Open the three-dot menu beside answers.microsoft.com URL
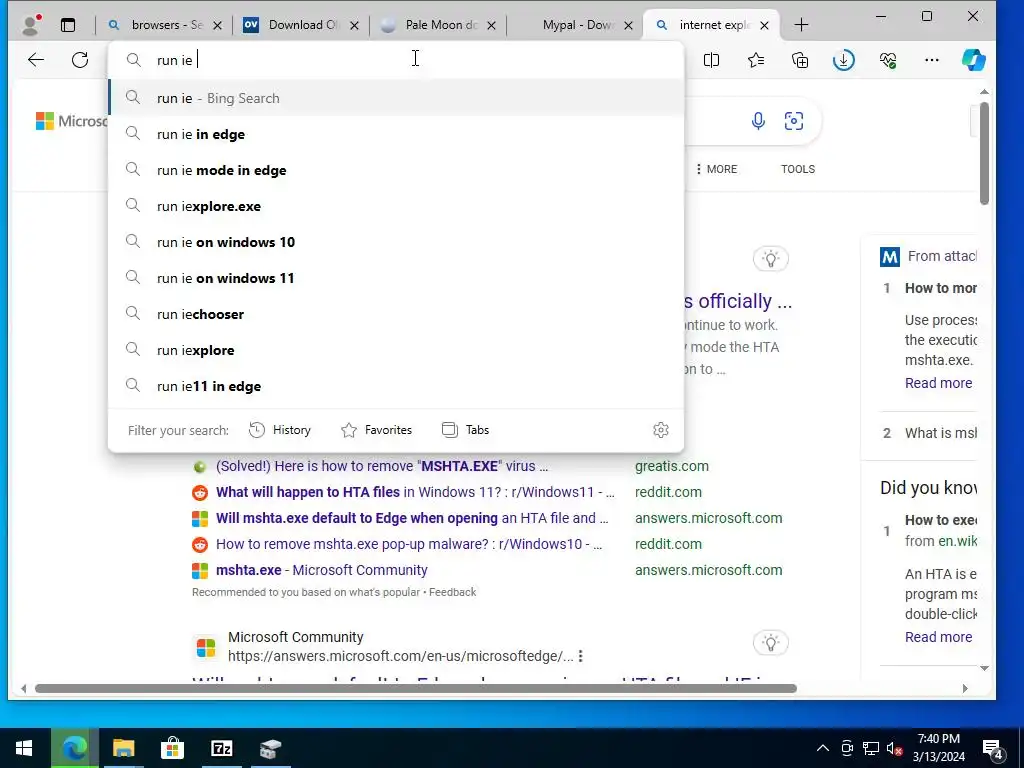This screenshot has width=1024, height=768. pos(580,656)
